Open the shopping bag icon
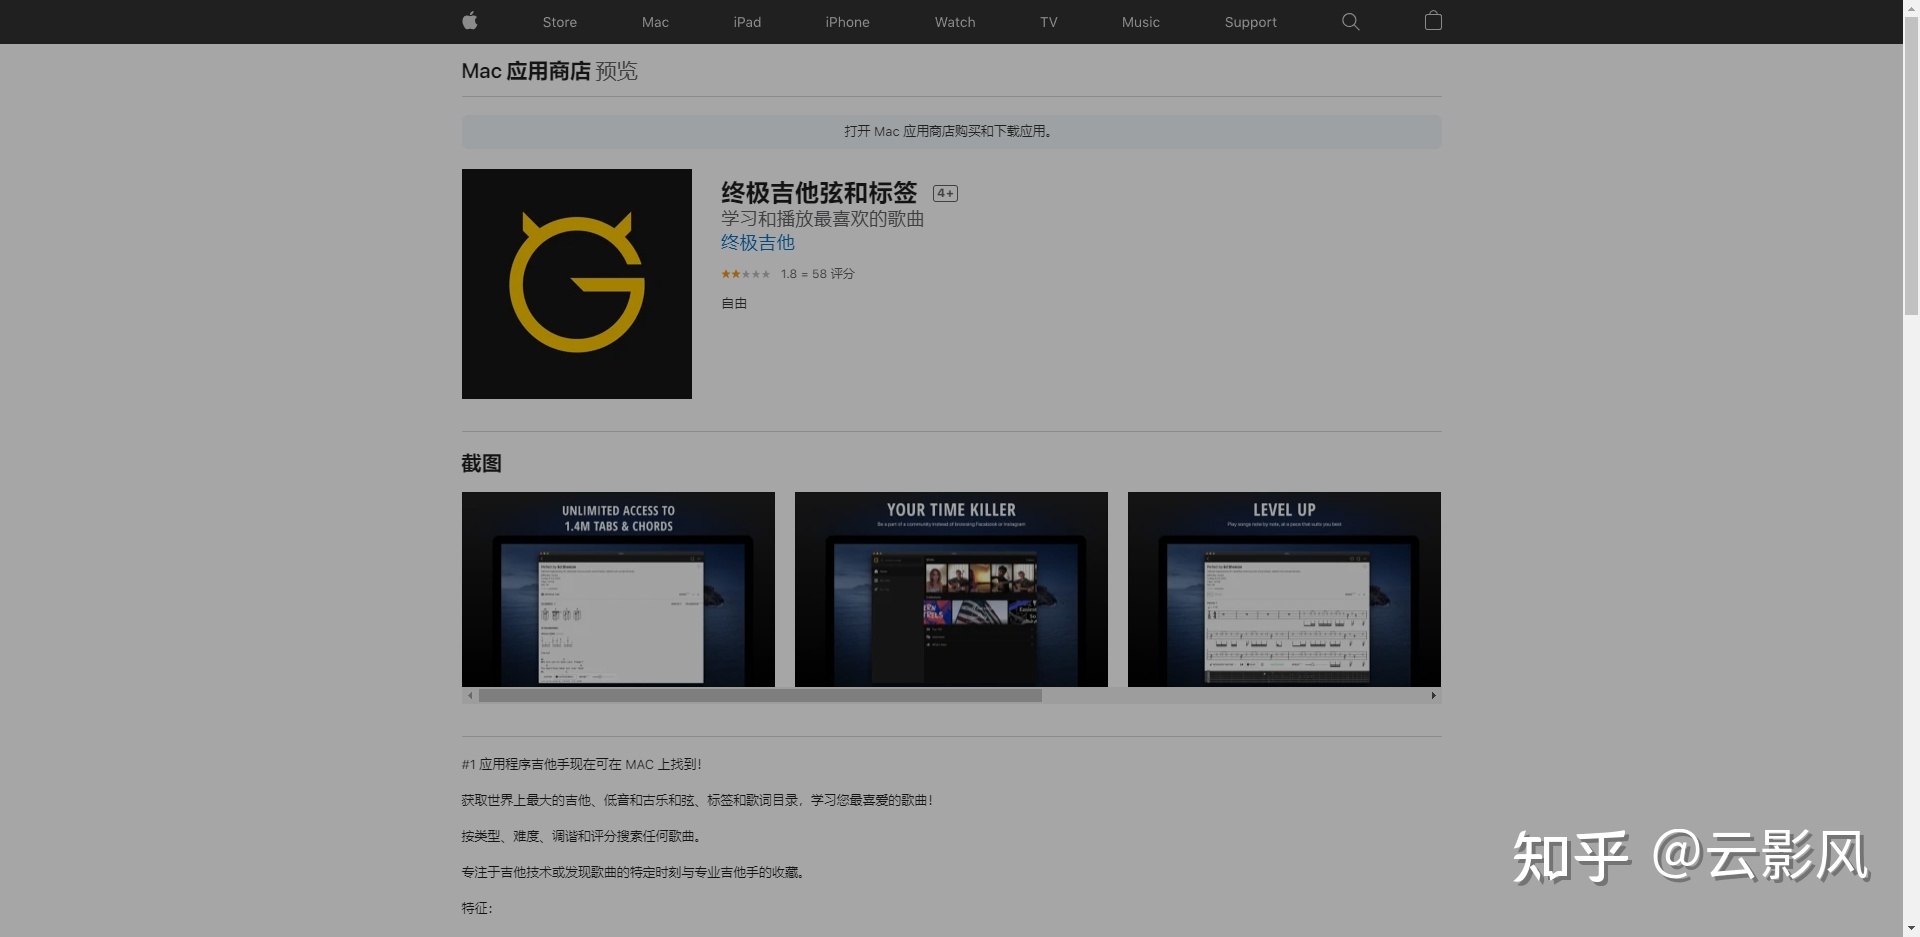This screenshot has height=937, width=1920. (x=1433, y=21)
